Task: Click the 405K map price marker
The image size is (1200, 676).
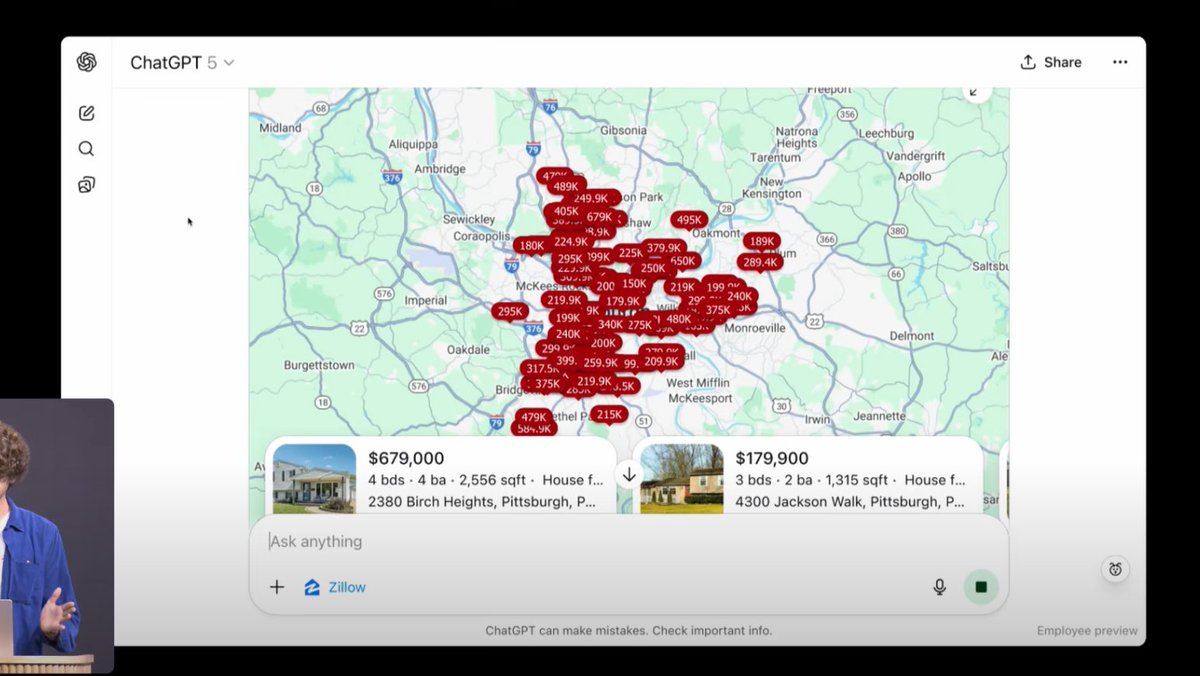Action: 566,211
